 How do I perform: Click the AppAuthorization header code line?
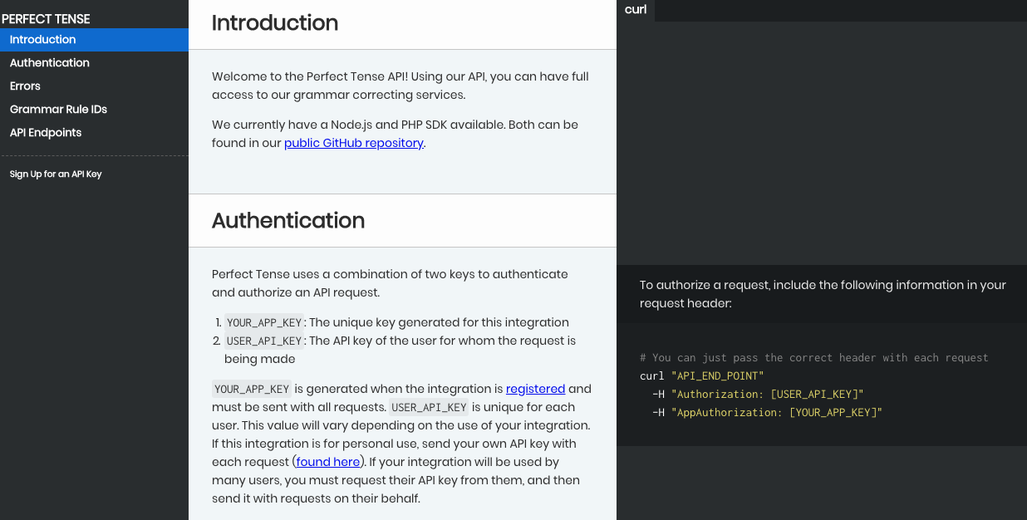[767, 413]
